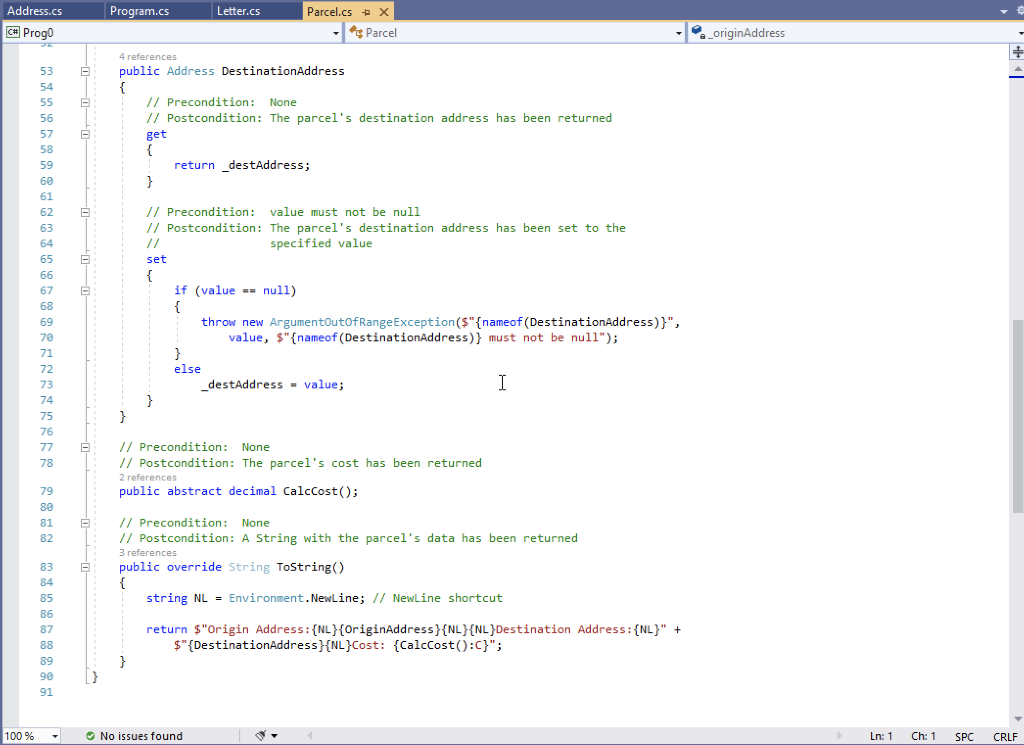This screenshot has width=1024, height=745.
Task: Click the vertical scrollbar down arrow
Action: point(1017,719)
